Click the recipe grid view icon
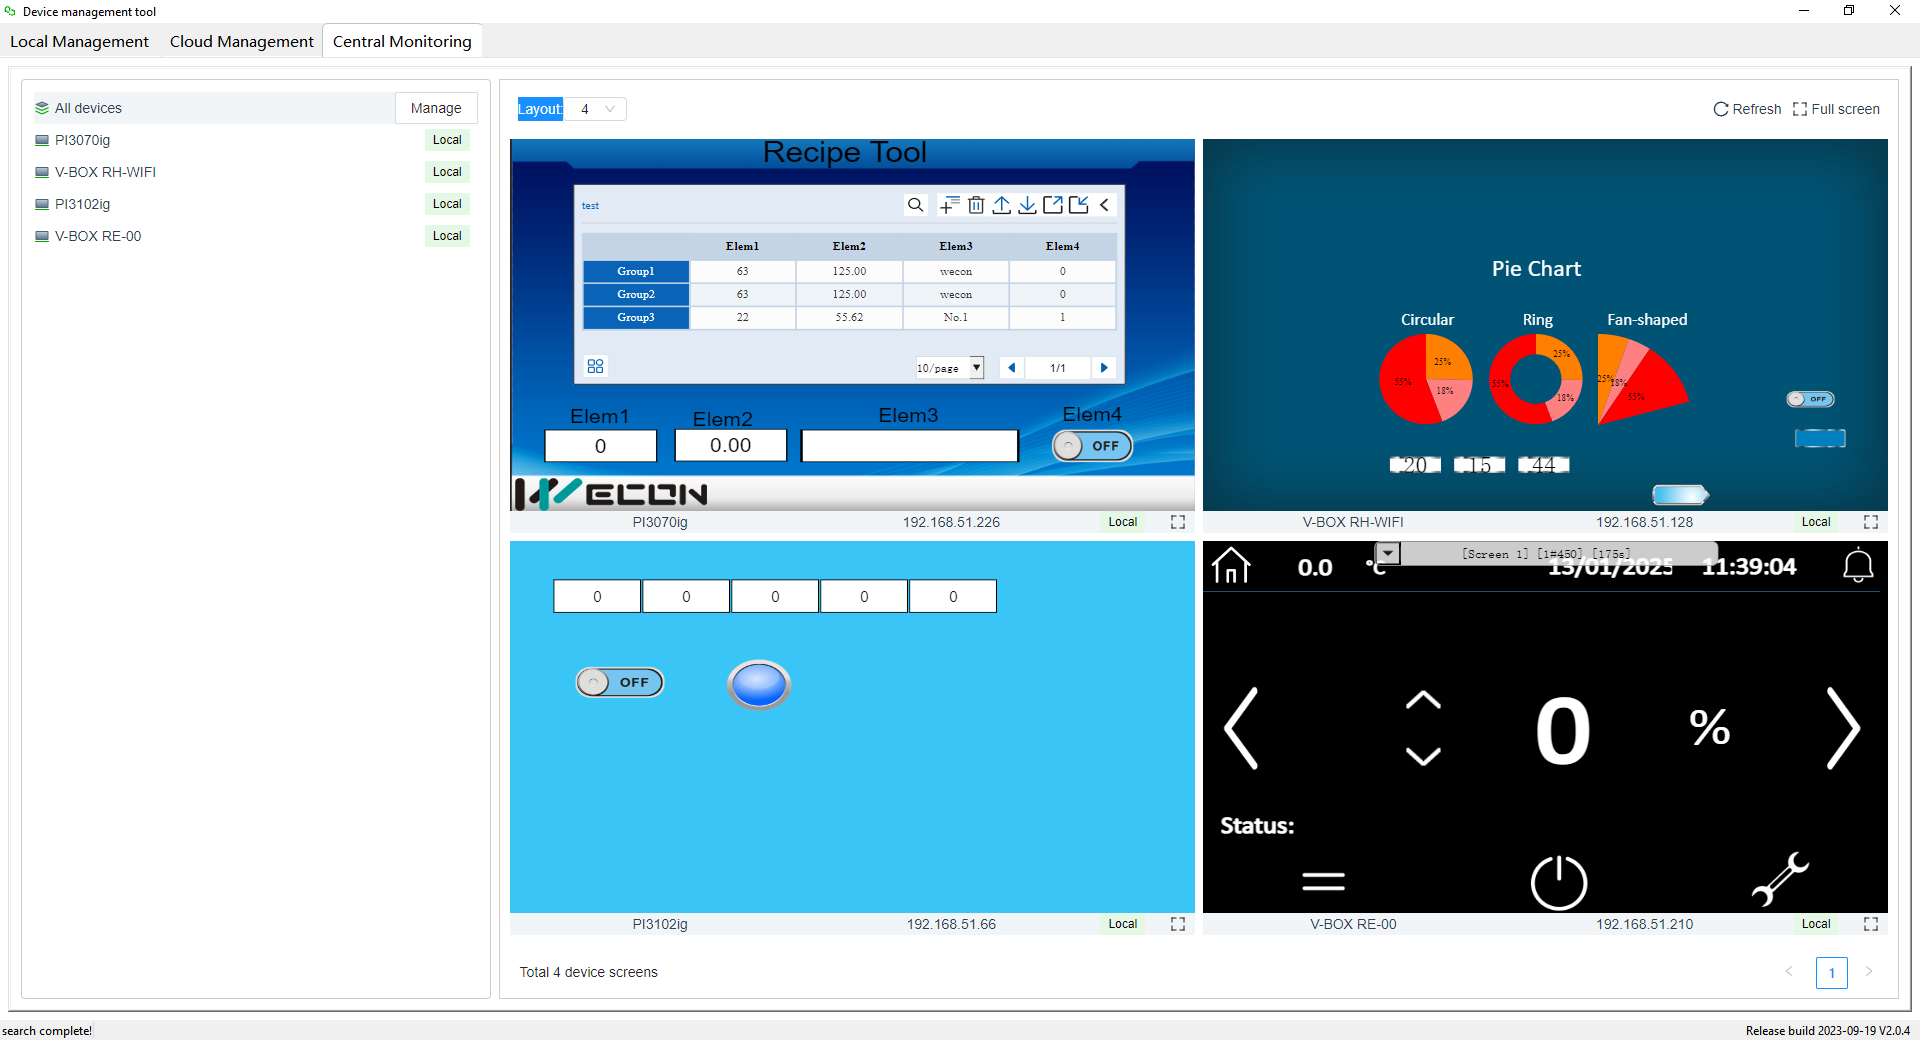The image size is (1920, 1040). tap(596, 367)
